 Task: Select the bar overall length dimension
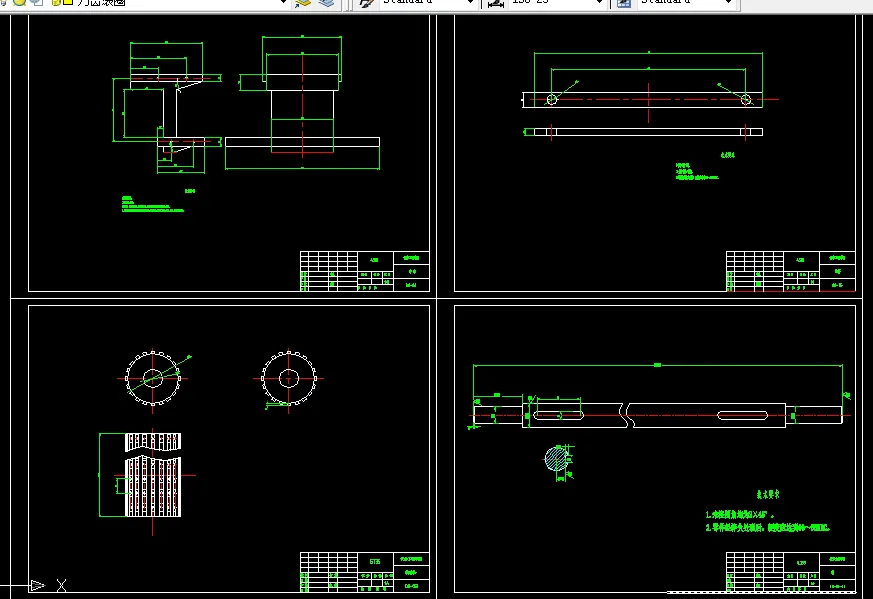pos(648,53)
